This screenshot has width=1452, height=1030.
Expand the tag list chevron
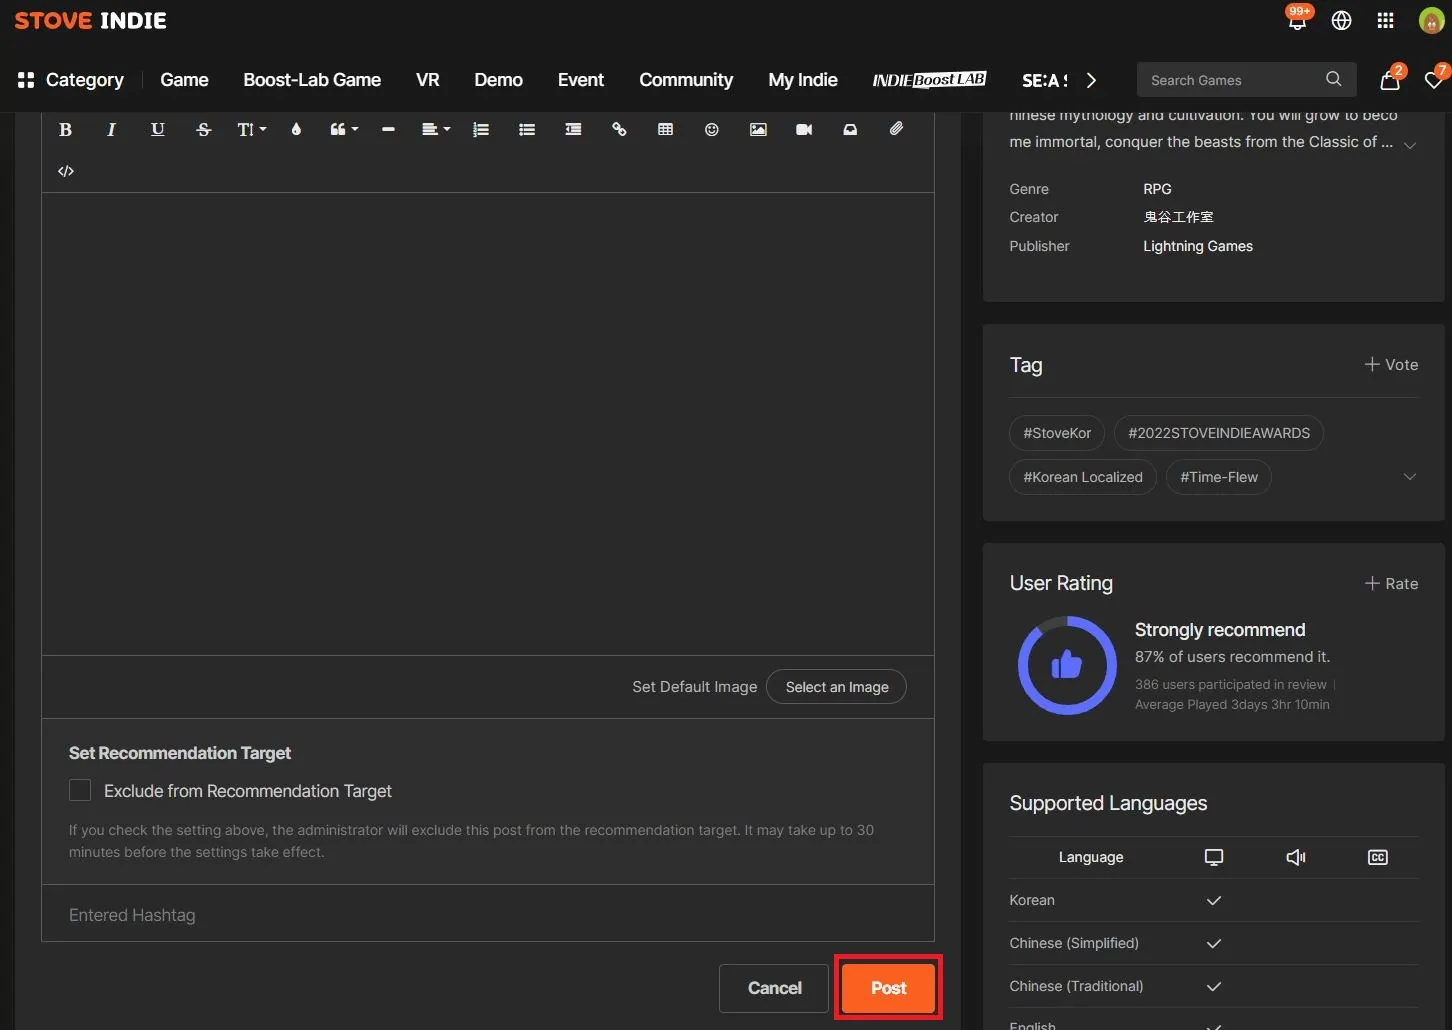[1409, 477]
